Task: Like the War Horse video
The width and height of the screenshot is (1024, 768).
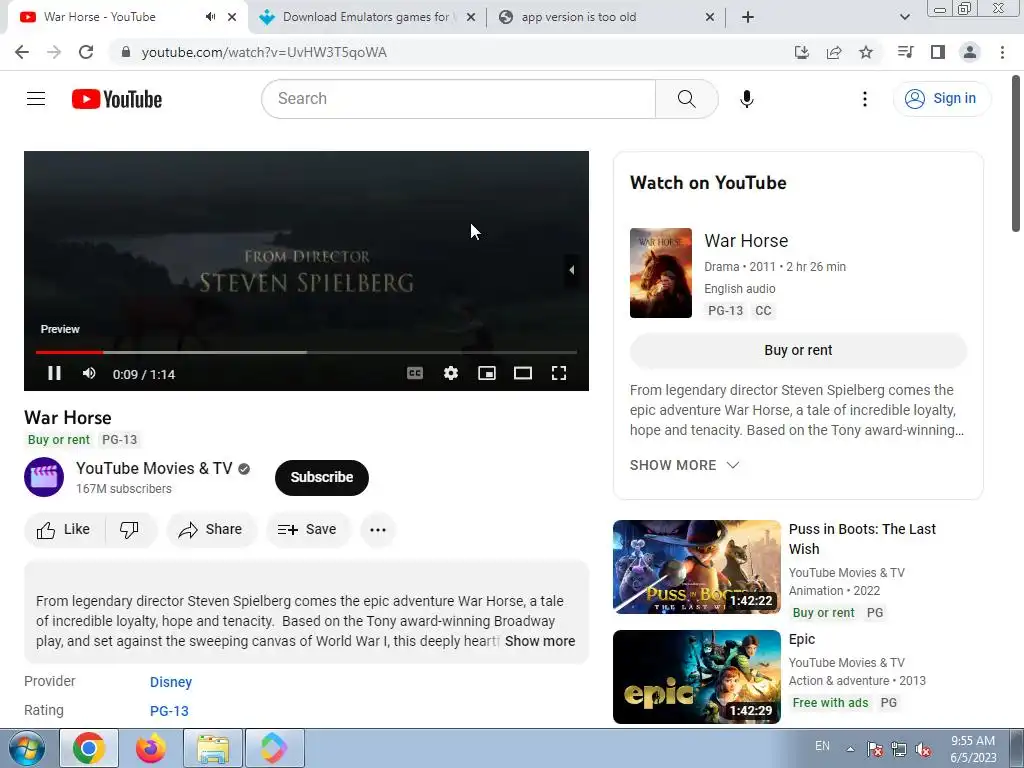Action: (64, 529)
